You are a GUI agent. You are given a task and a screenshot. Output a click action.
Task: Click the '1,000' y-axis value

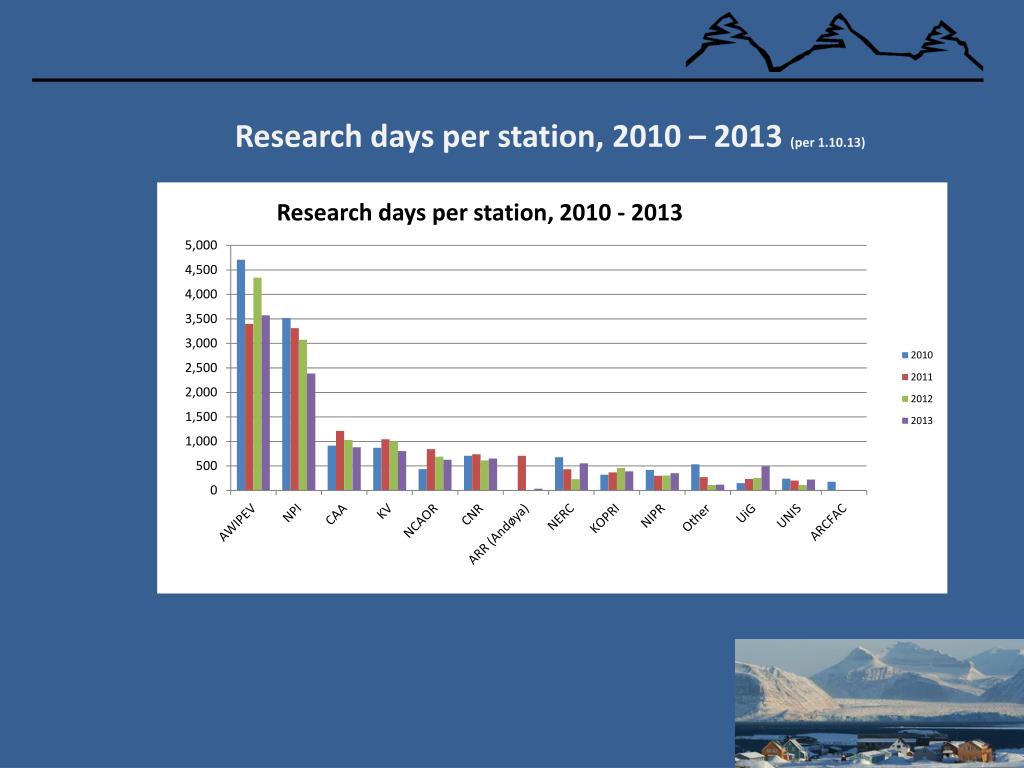[201, 441]
